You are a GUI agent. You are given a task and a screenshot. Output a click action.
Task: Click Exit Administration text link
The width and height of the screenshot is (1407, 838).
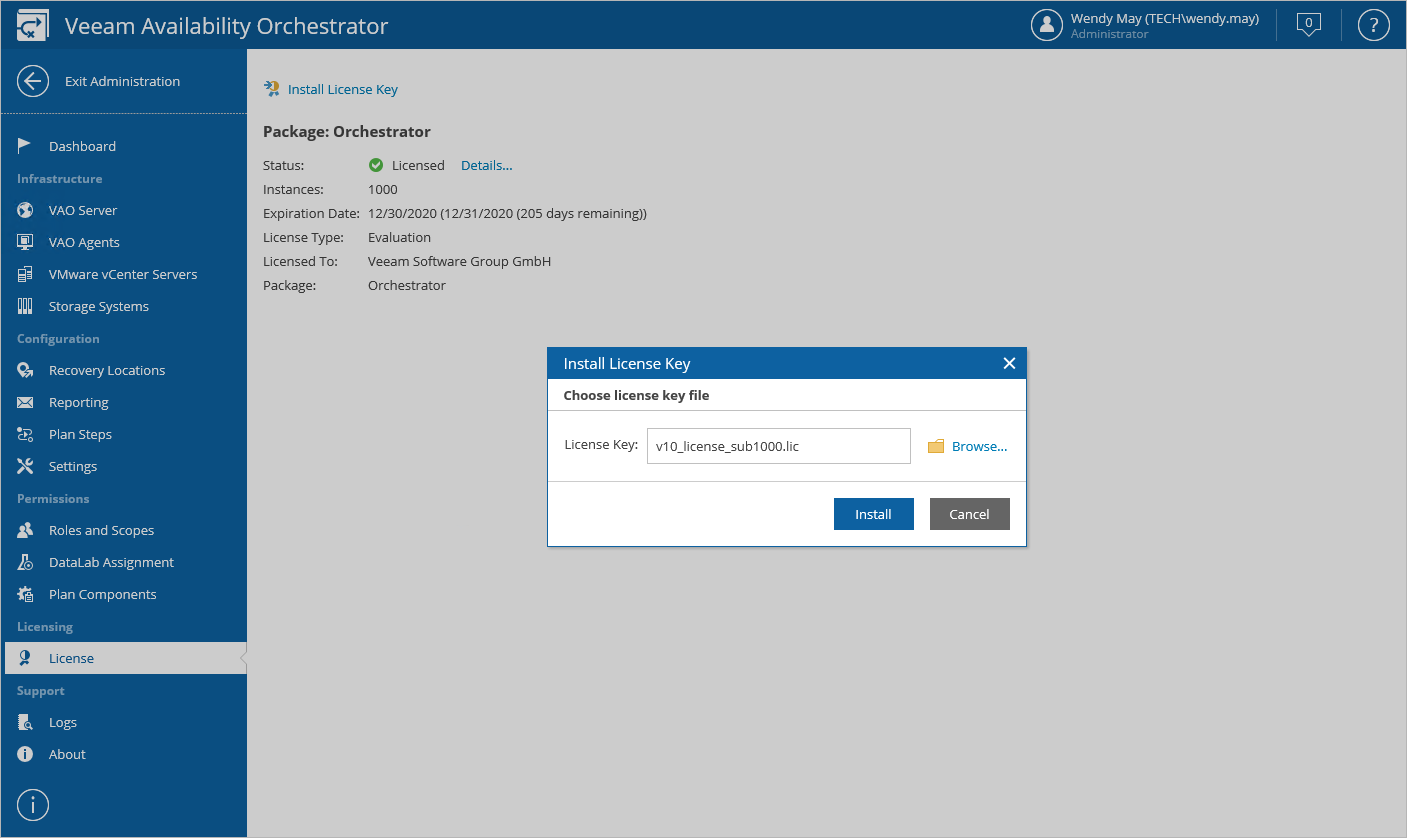tap(122, 82)
